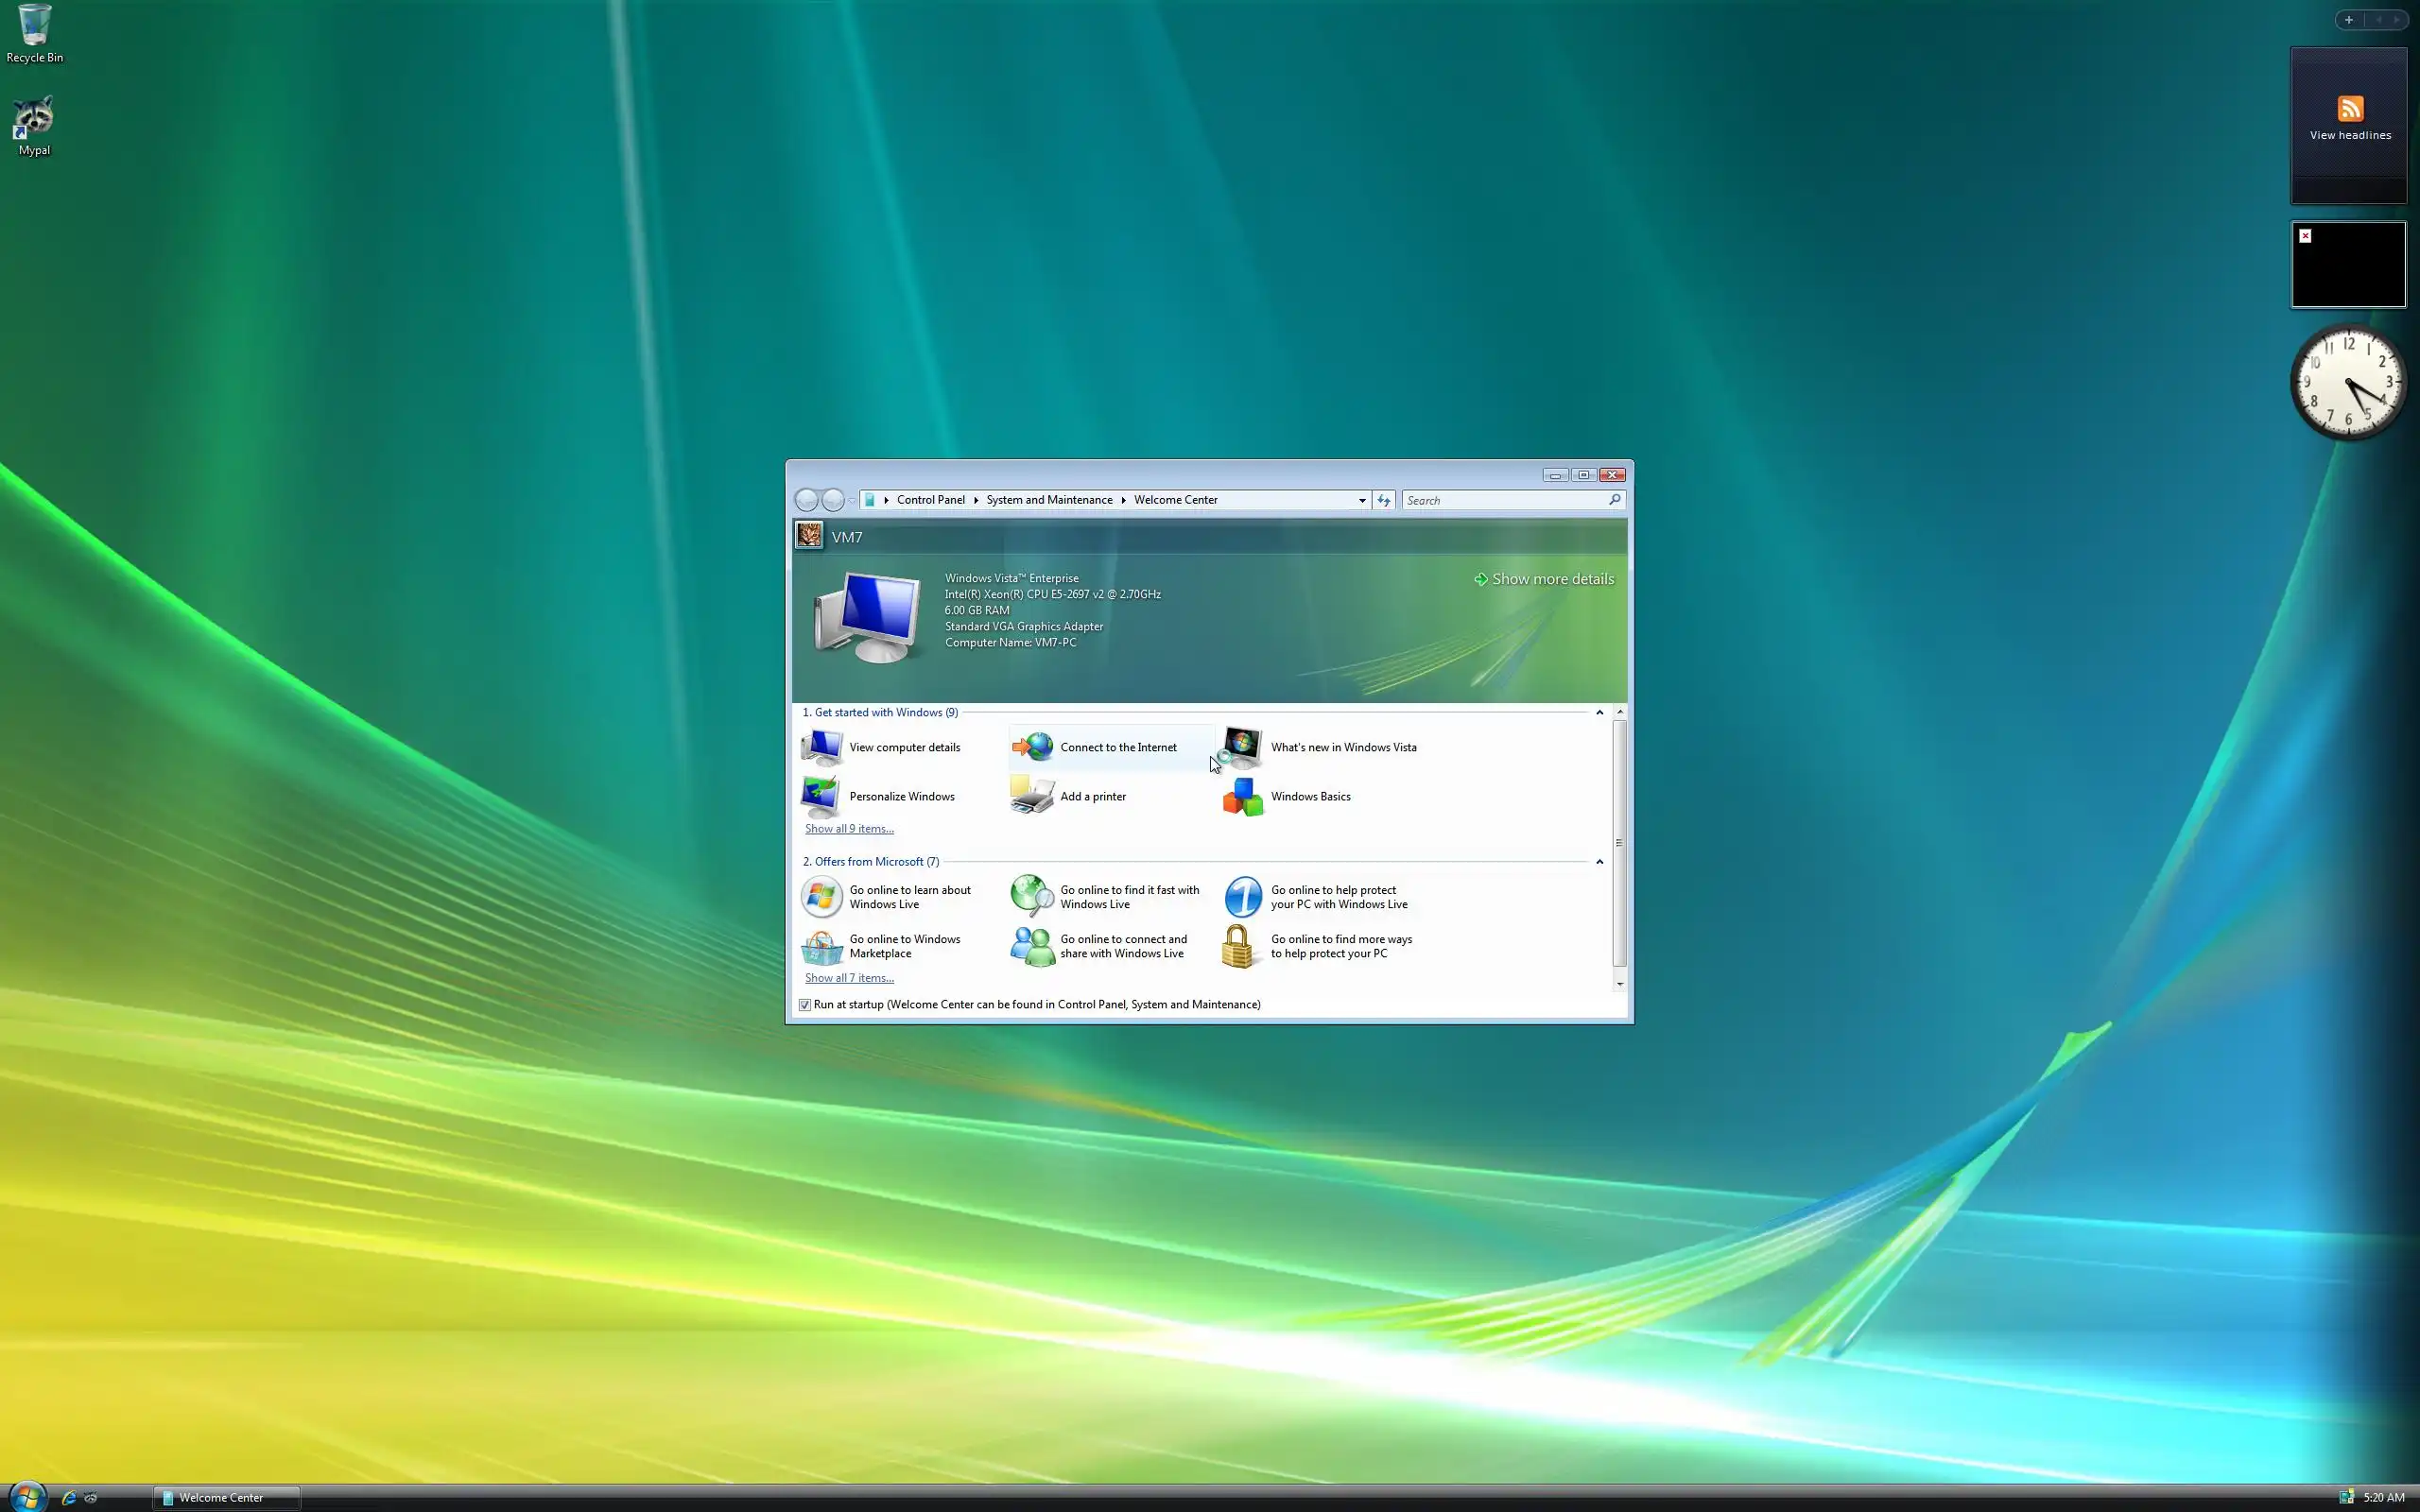The height and width of the screenshot is (1512, 2420).
Task: Click System and Maintenance breadcrumb
Action: [1049, 500]
